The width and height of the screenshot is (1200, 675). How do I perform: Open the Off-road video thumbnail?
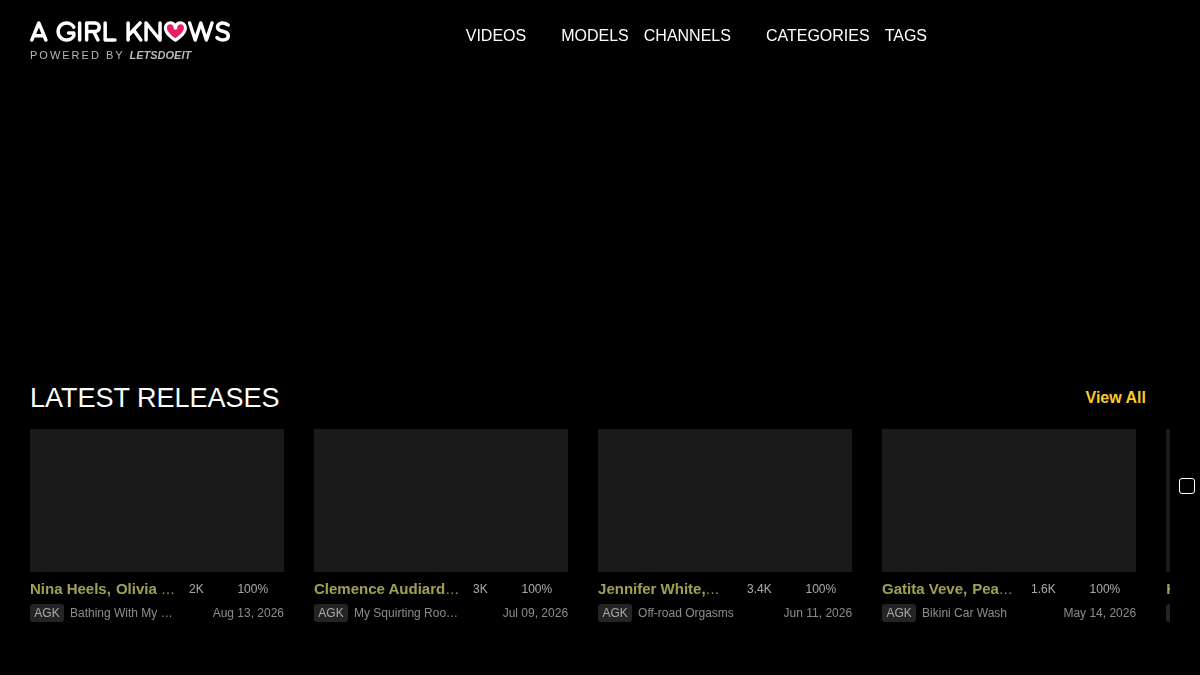[725, 500]
